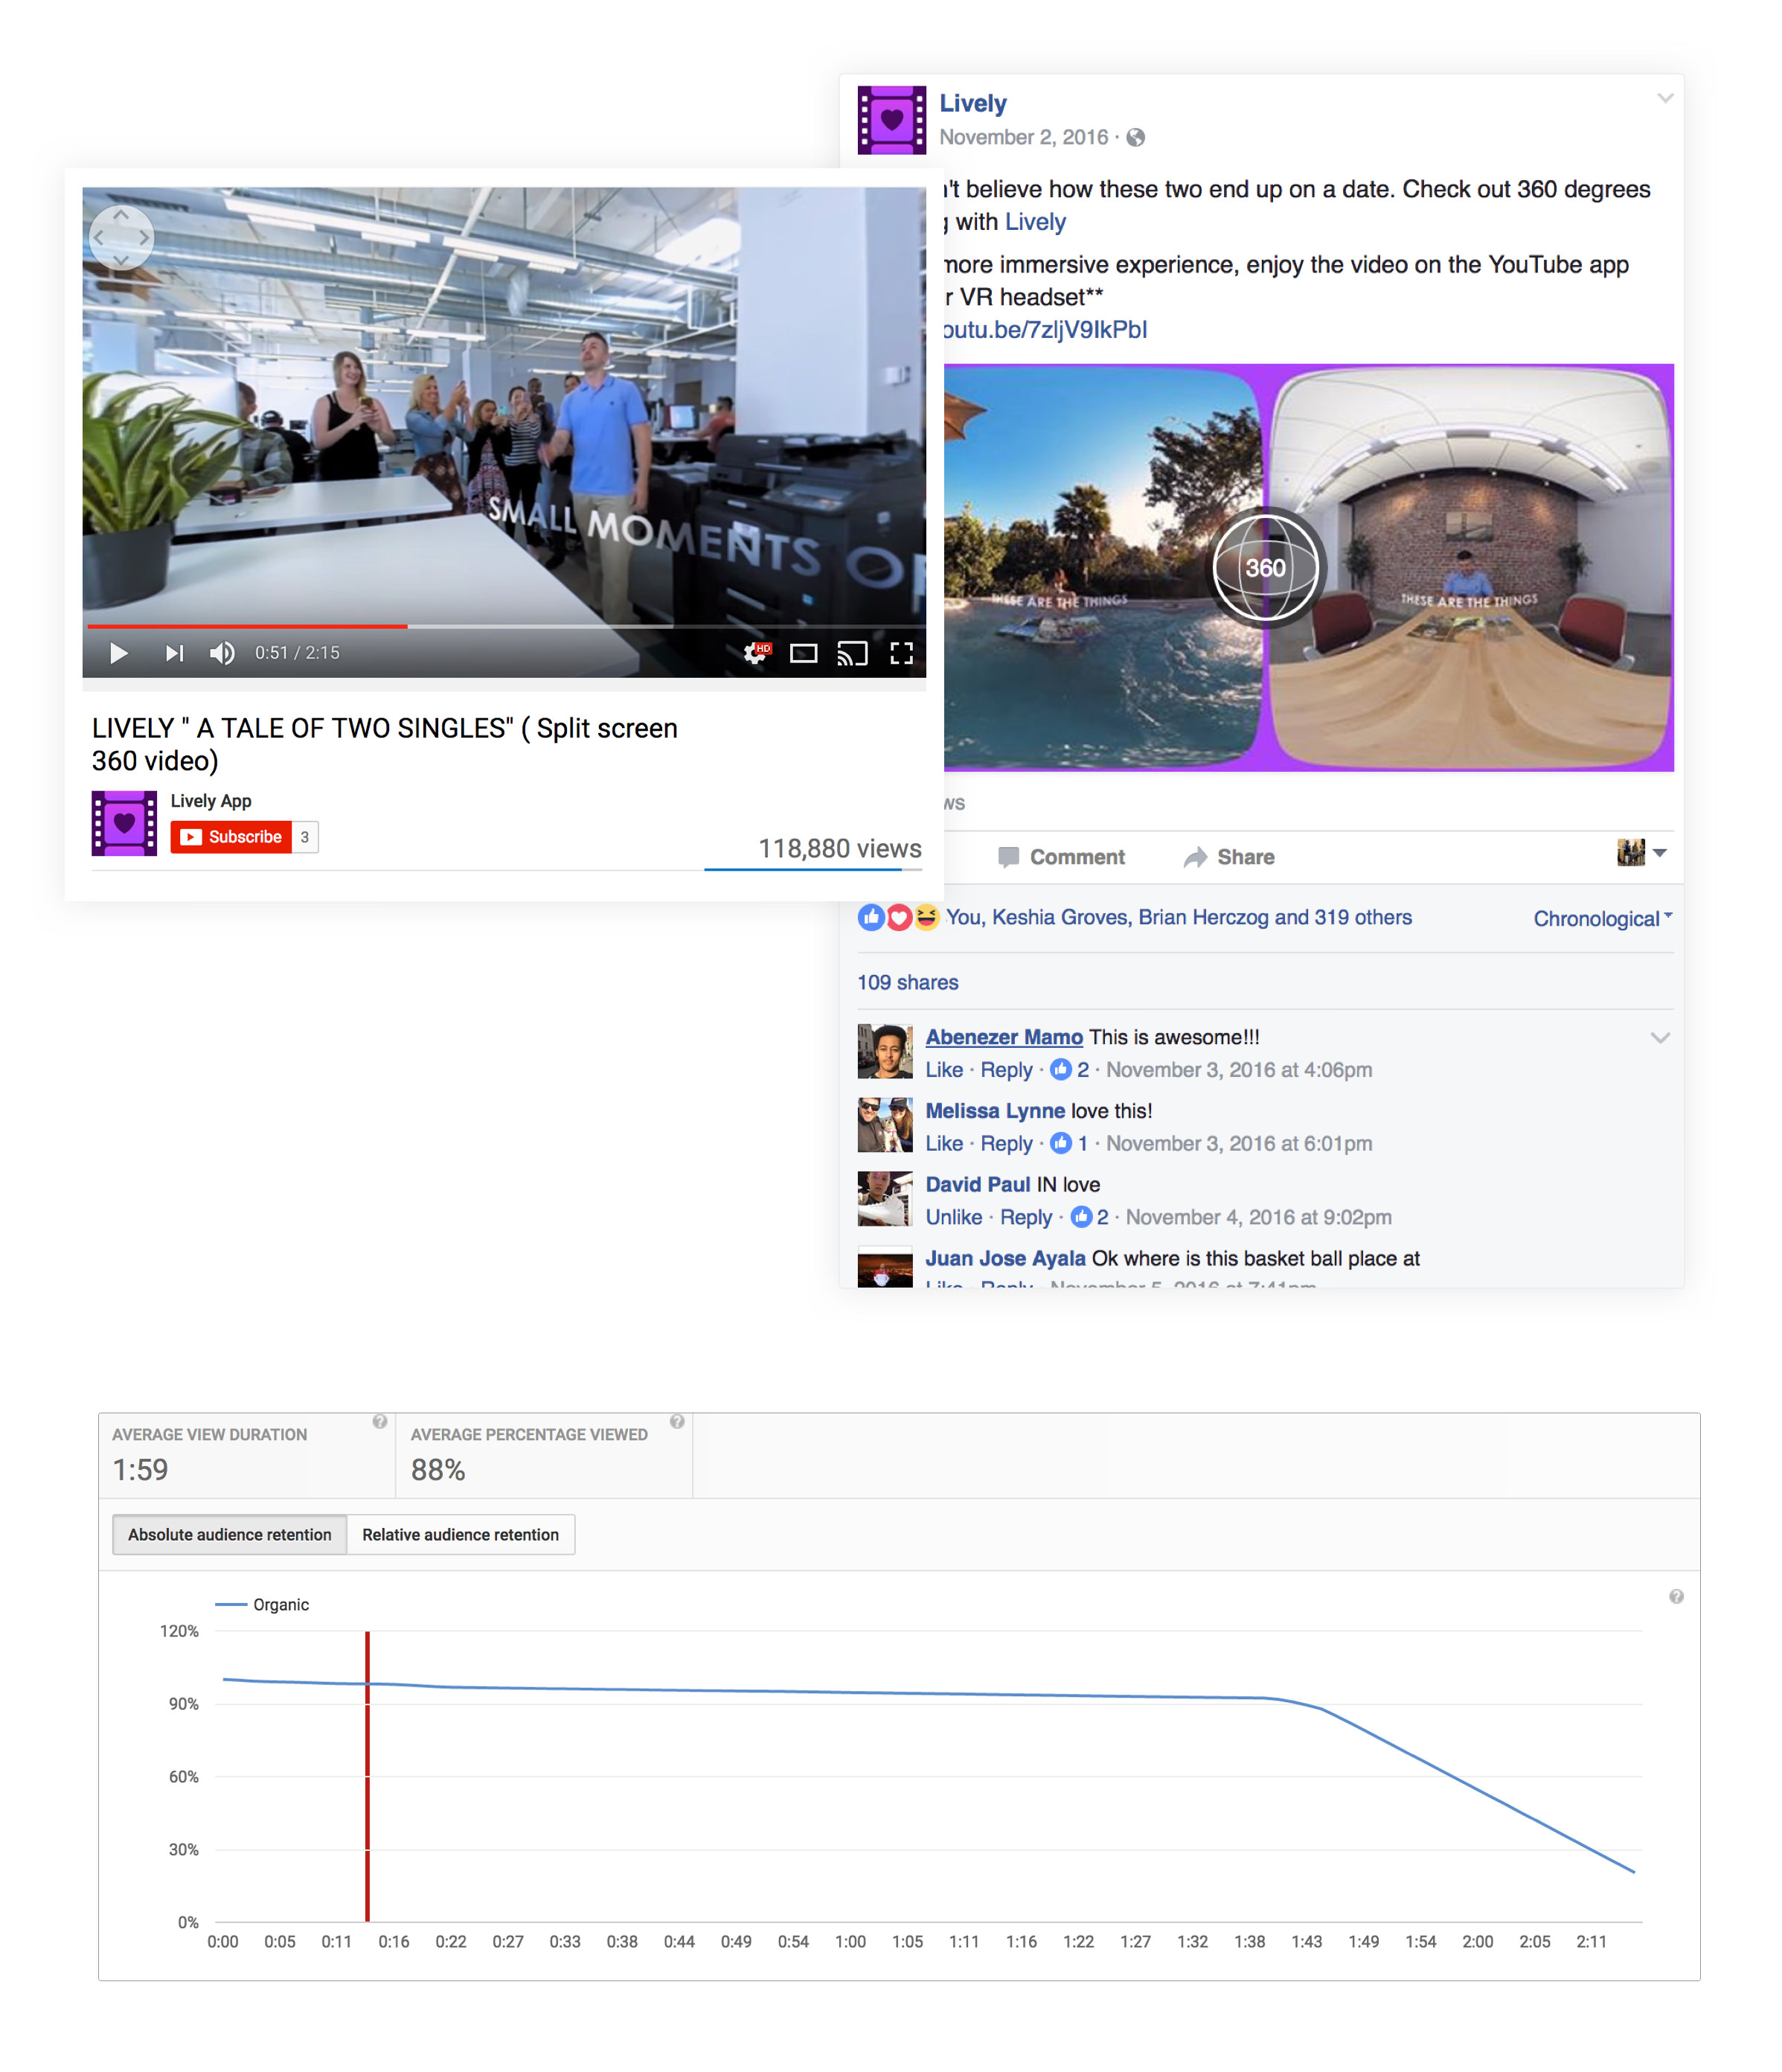View likes on Abenezer Mamo's comment
This screenshot has height=2072, width=1782.
[x=1069, y=1070]
